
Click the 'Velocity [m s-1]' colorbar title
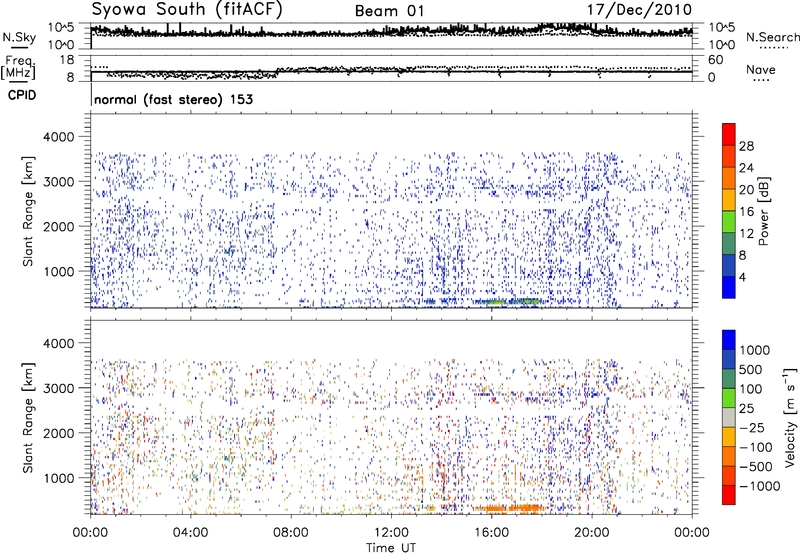coord(790,417)
